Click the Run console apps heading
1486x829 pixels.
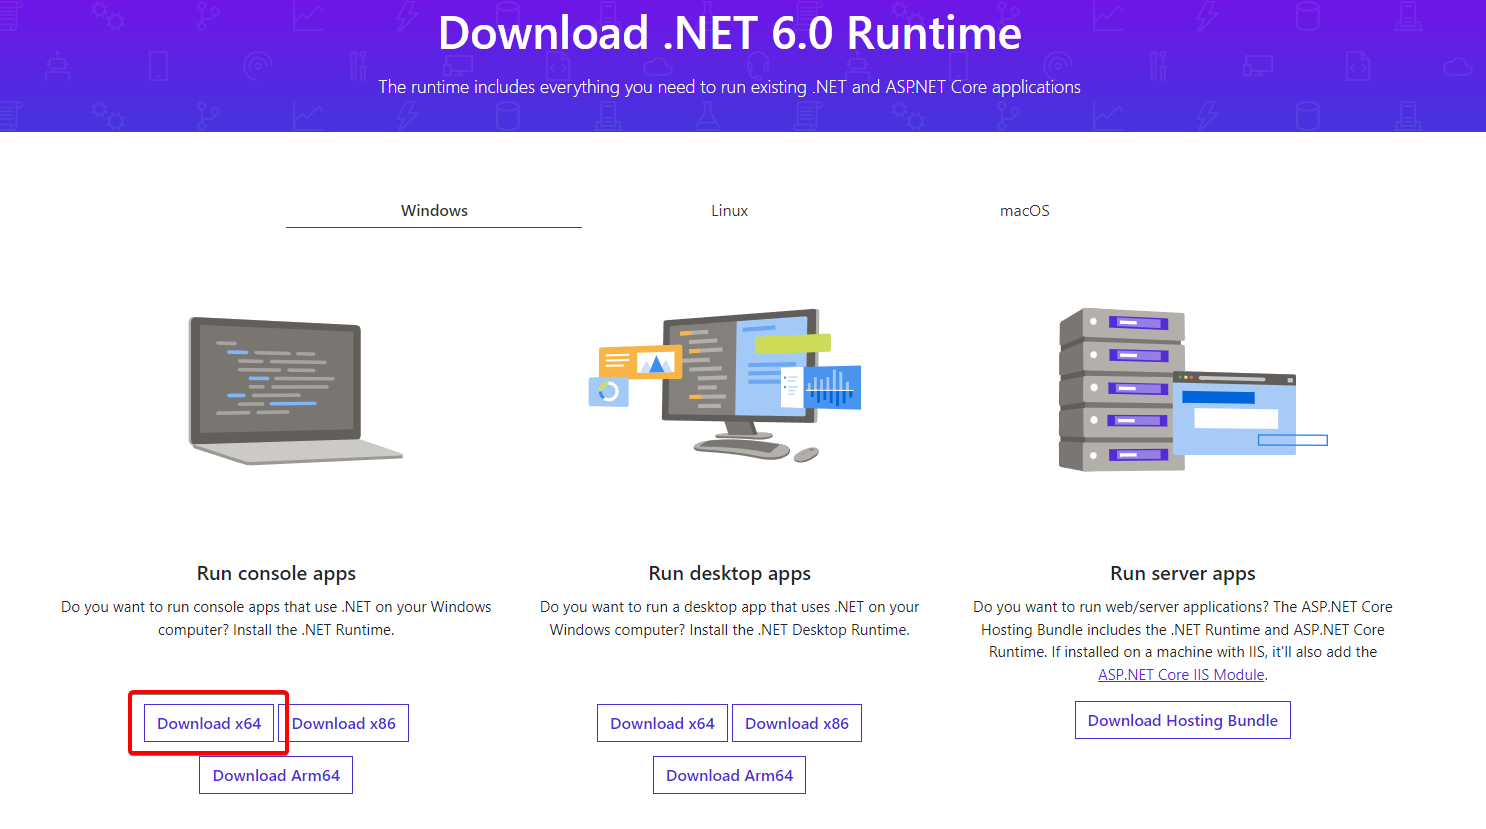pos(275,573)
